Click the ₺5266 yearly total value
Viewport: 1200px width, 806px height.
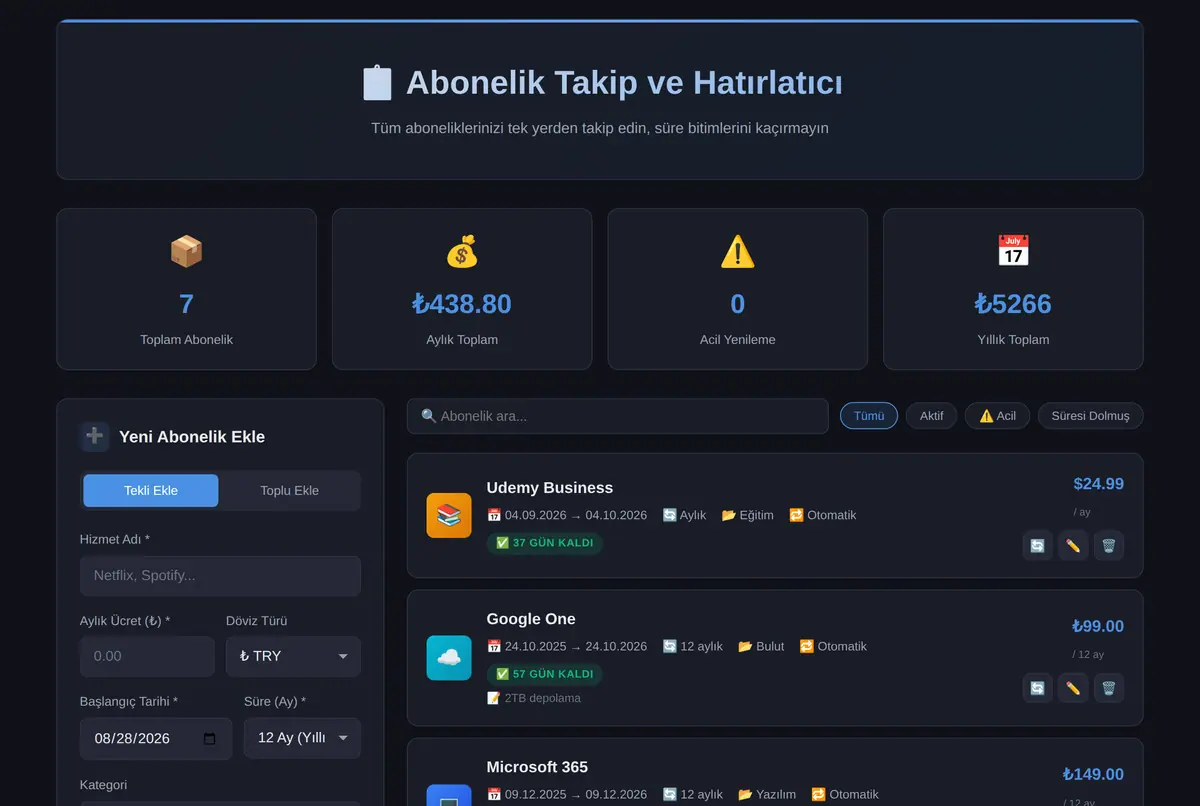tap(1013, 304)
